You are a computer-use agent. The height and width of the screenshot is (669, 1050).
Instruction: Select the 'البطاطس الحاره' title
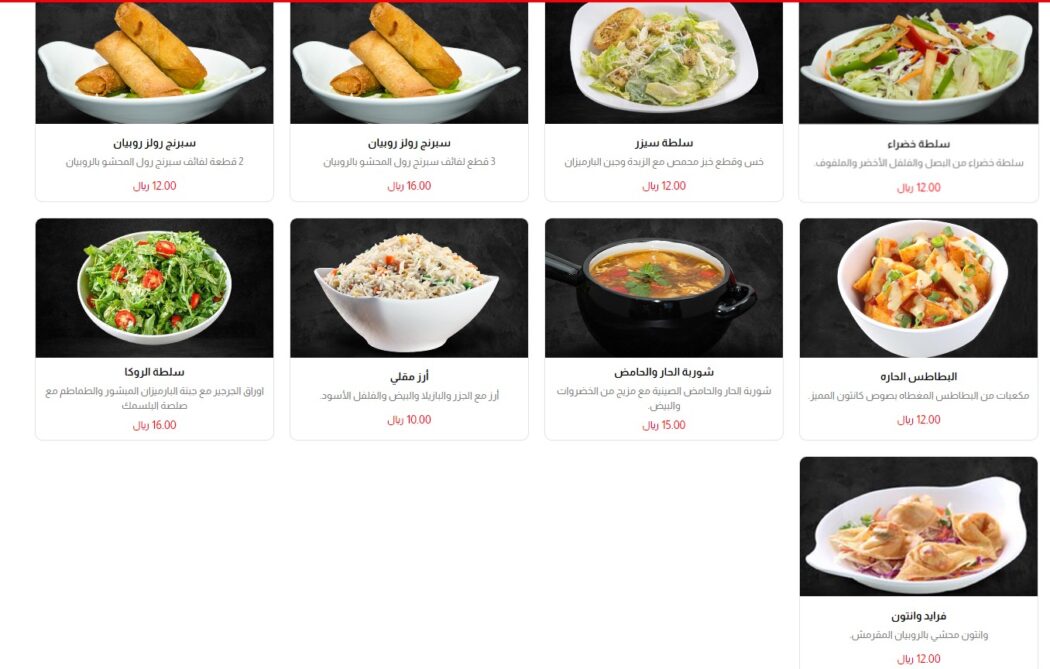pos(919,376)
